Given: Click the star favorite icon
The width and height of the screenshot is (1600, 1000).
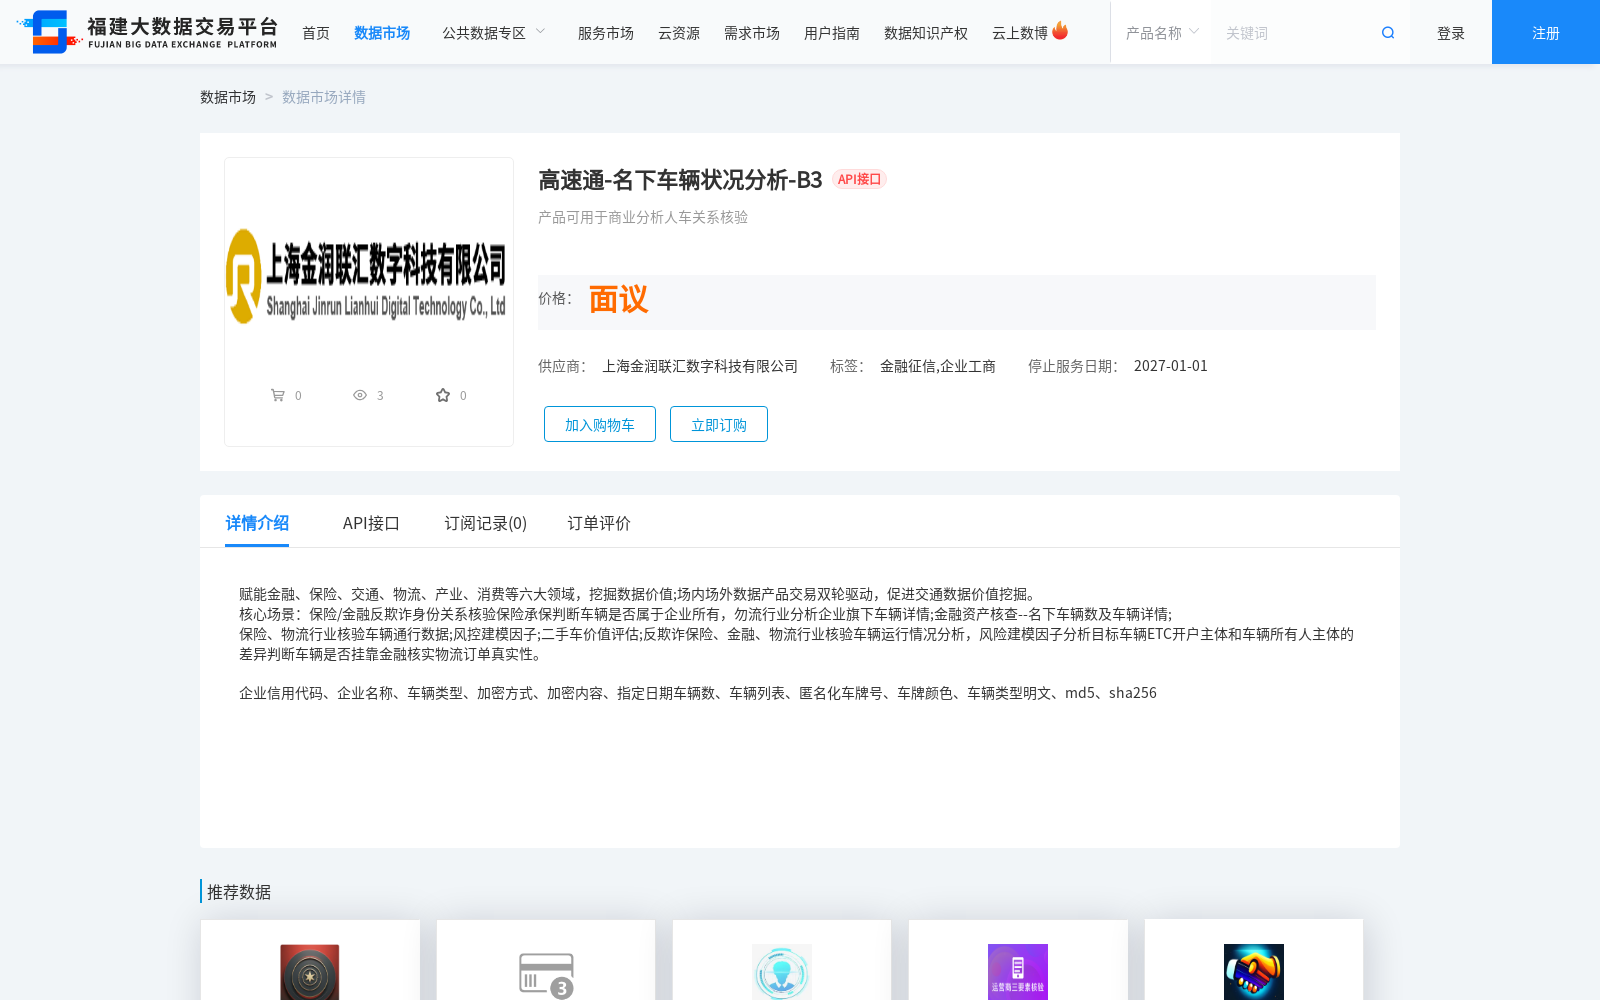Looking at the screenshot, I should (x=443, y=395).
